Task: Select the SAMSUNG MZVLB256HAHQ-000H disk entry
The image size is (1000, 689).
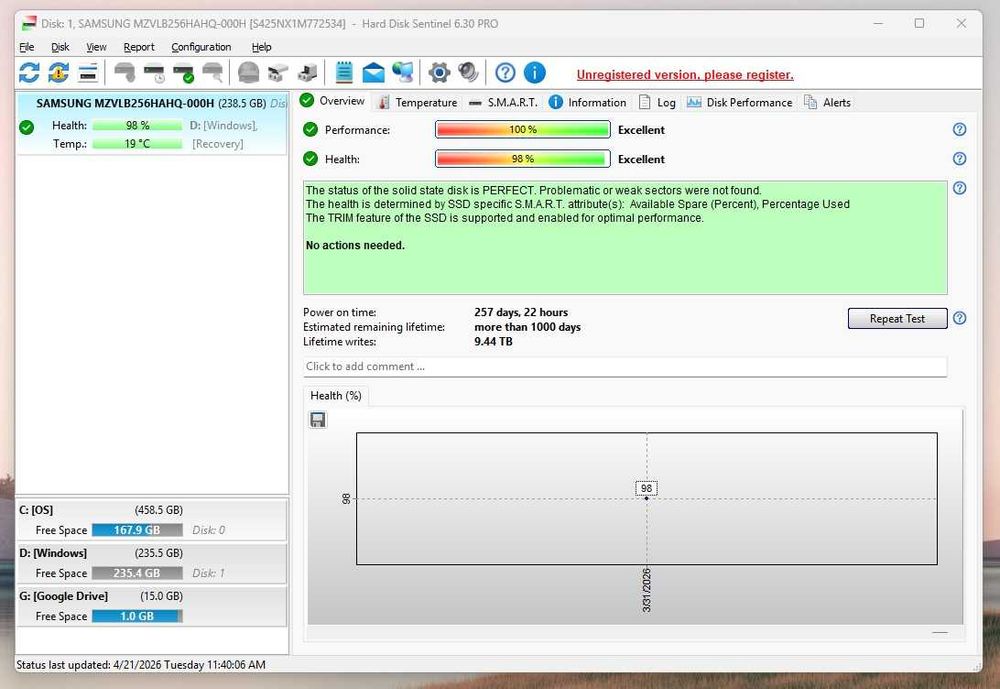Action: [x=152, y=123]
